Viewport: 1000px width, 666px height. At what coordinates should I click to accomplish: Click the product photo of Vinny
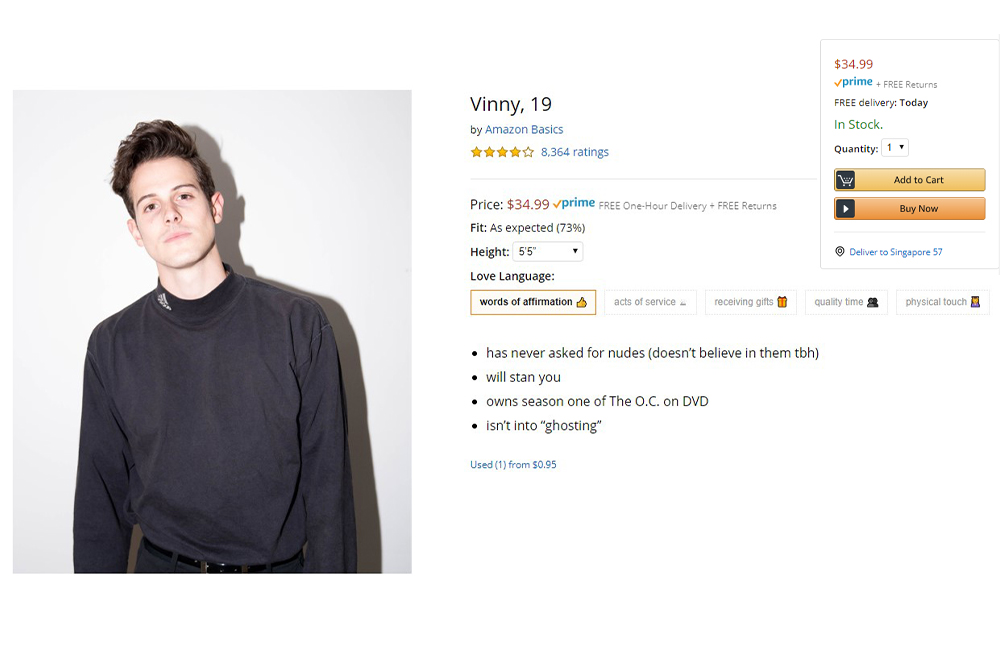(x=212, y=332)
